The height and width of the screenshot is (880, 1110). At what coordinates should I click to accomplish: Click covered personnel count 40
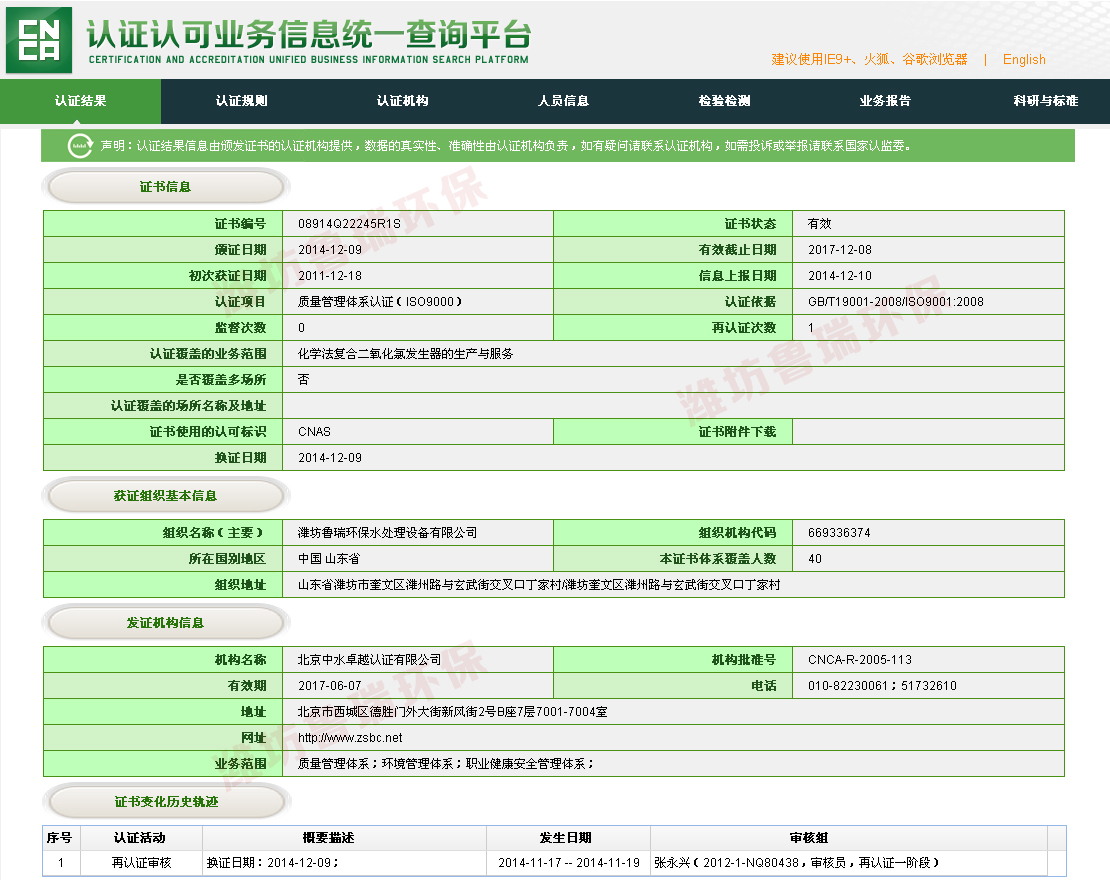point(815,559)
